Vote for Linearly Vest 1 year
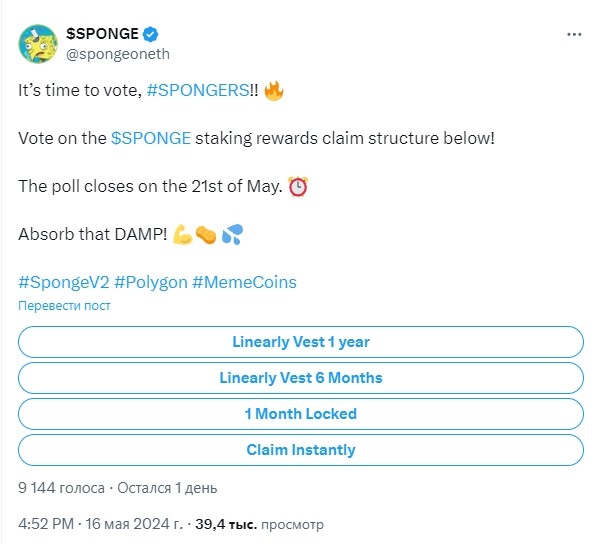This screenshot has width=598, height=544. (301, 342)
